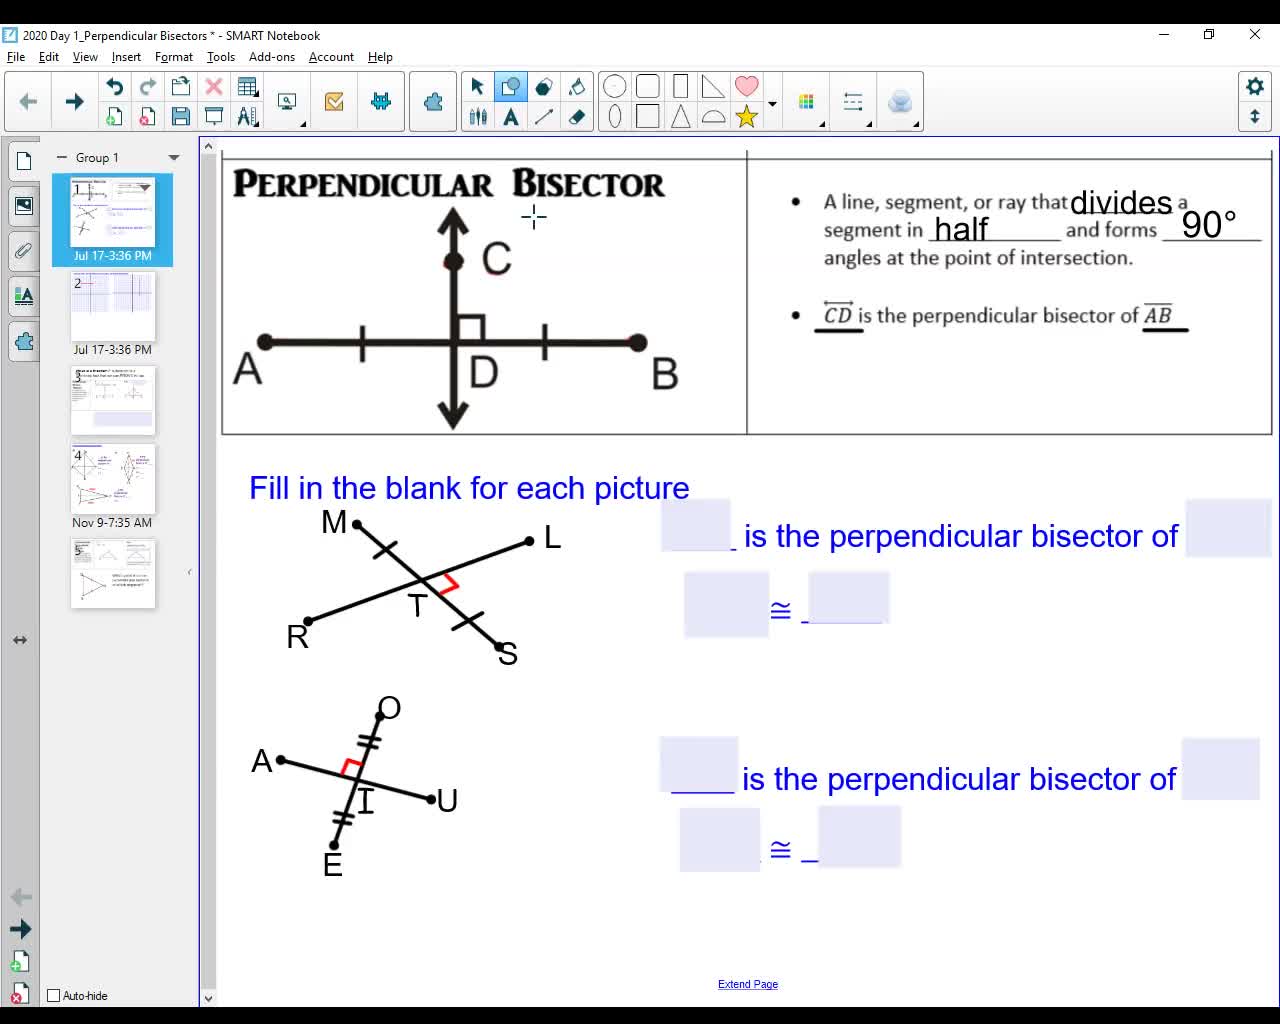Open the Tools menu
The height and width of the screenshot is (1024, 1280).
coord(220,57)
